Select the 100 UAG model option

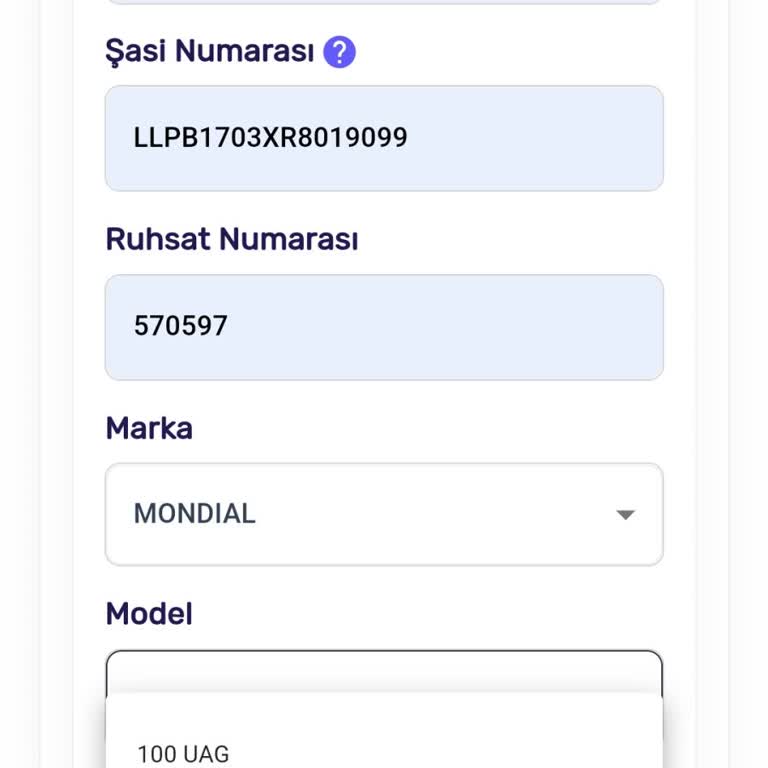(183, 753)
